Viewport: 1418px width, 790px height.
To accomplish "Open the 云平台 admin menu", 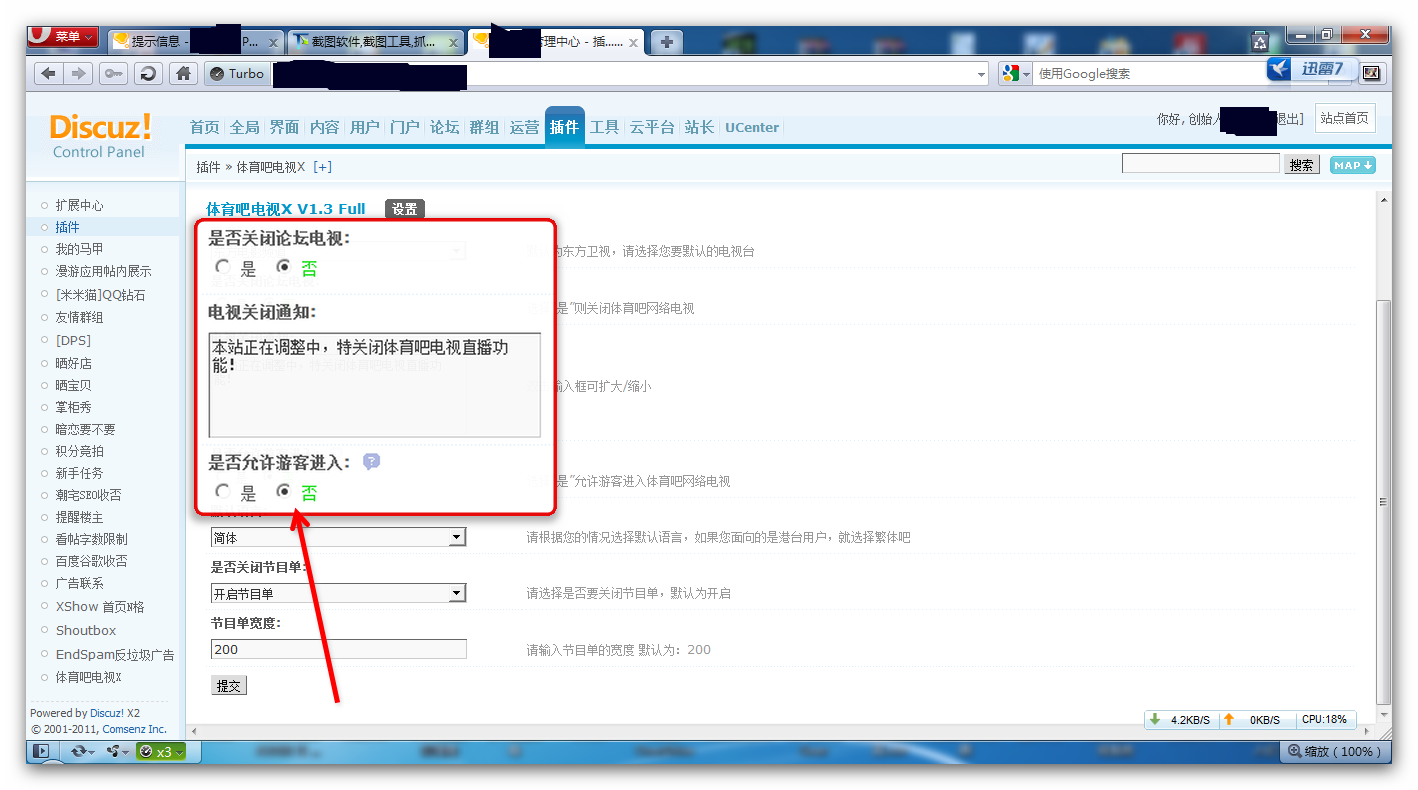I will 652,127.
